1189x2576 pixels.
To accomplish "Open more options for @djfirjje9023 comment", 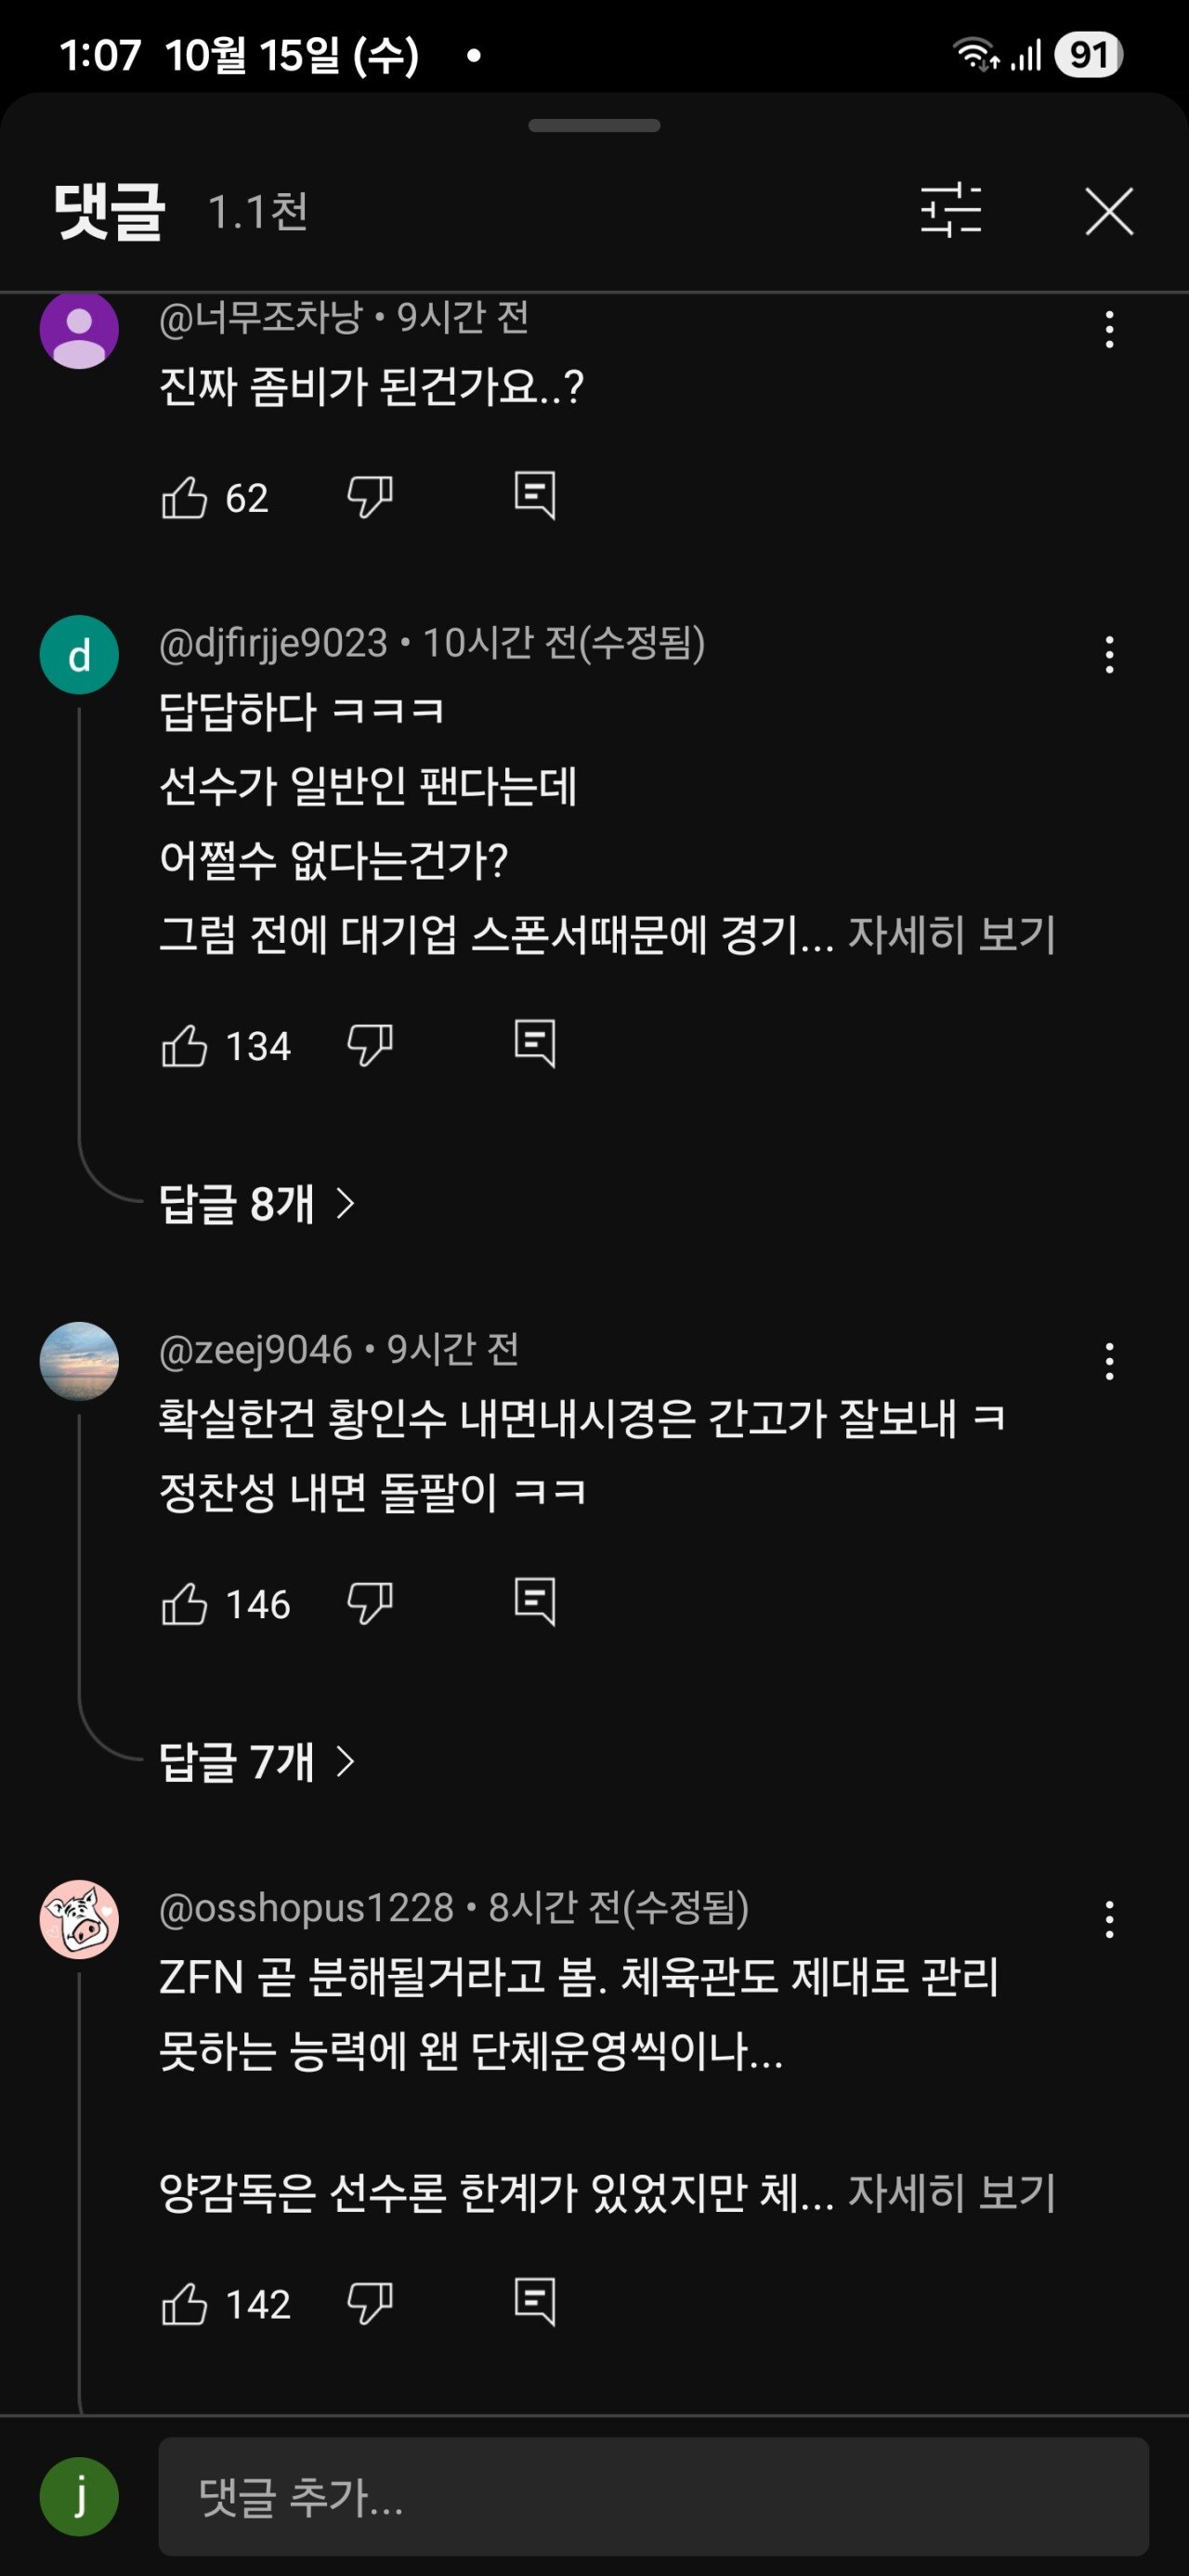I will coord(1109,655).
